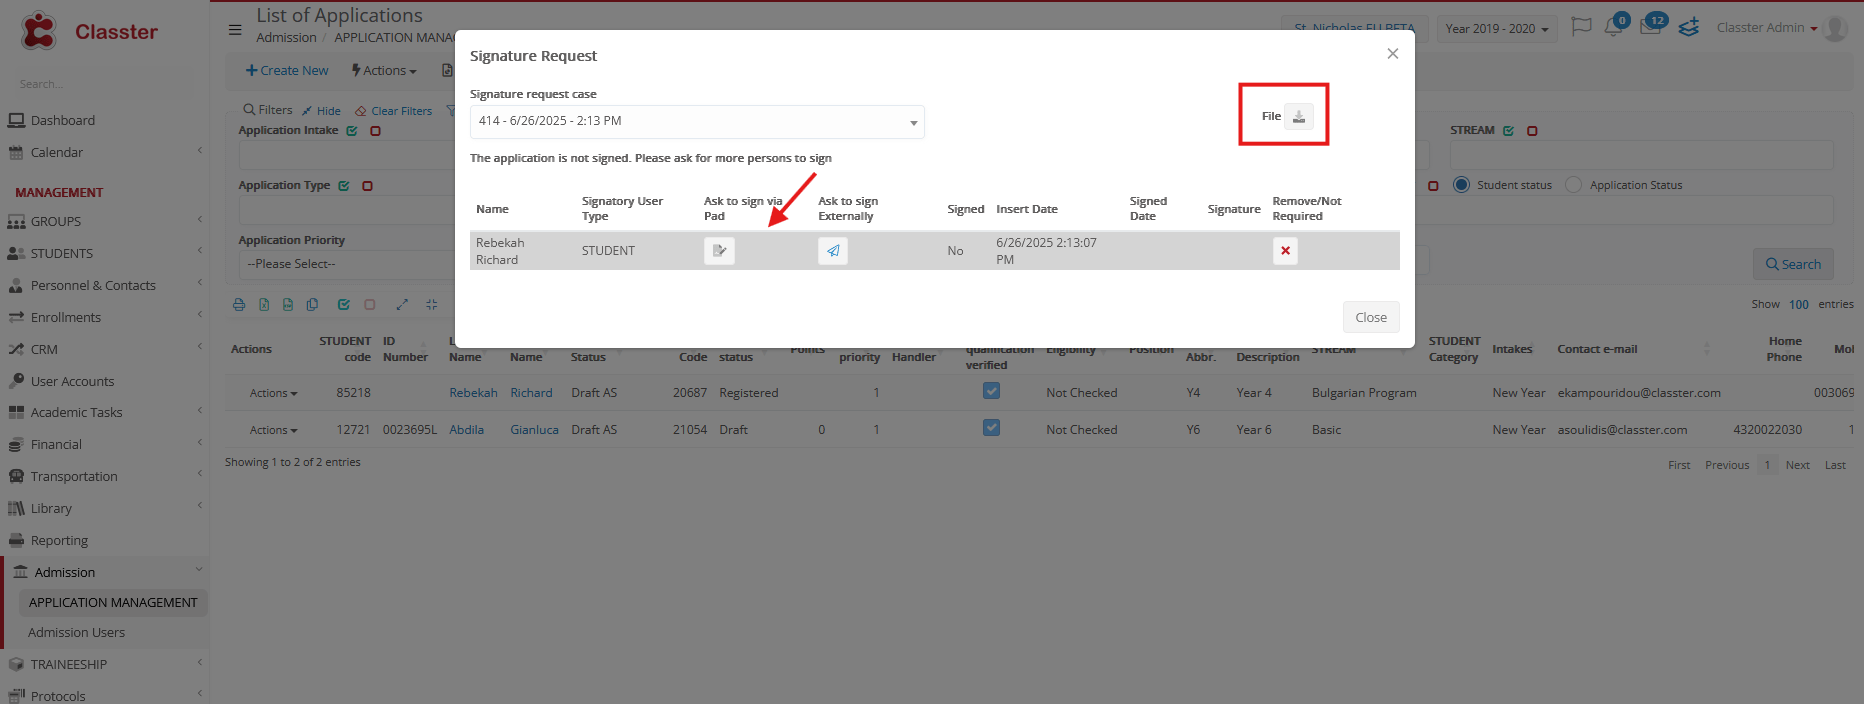Click the Ask to sign Externally send icon
The image size is (1864, 704).
[832, 251]
